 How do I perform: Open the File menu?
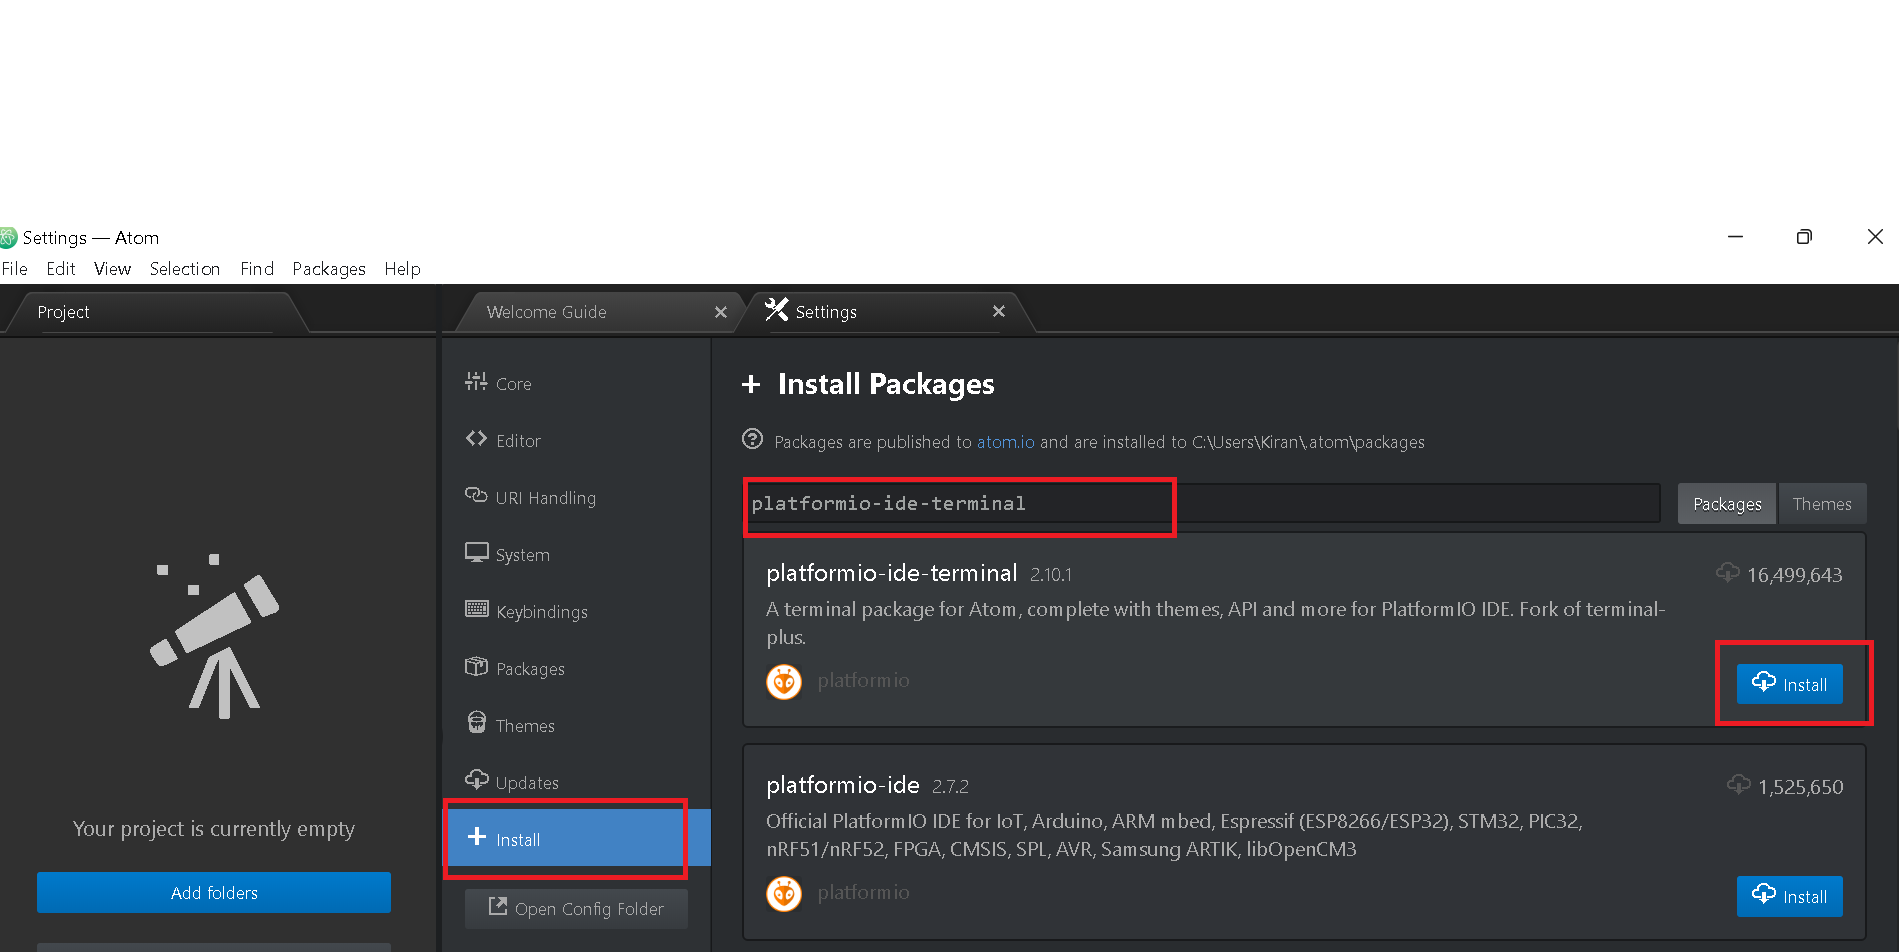tap(15, 269)
